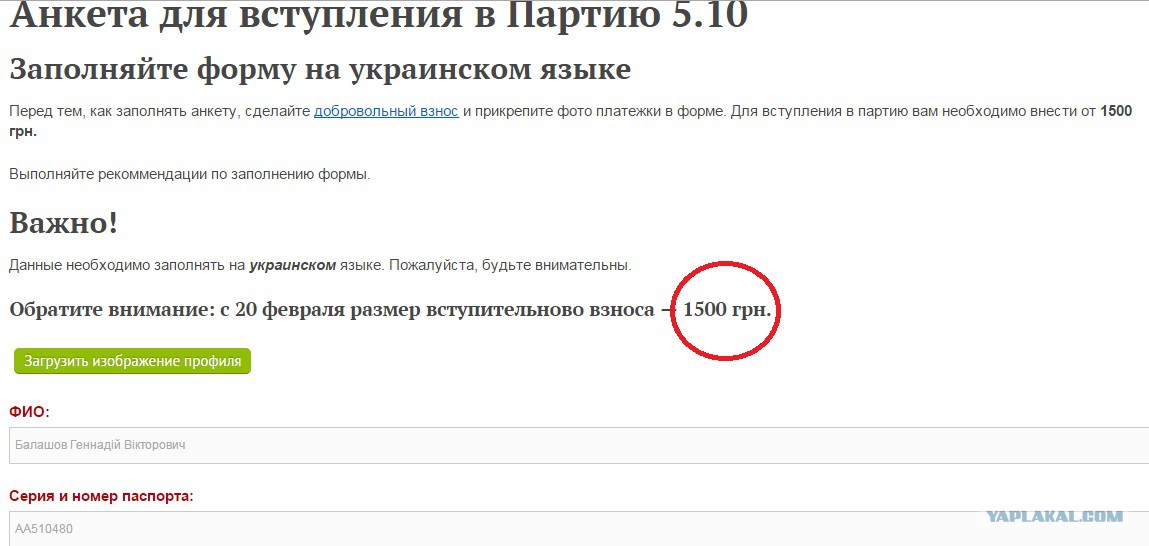Click the "Заполняйте форму на украинском языке" heading
The width and height of the screenshot is (1149, 546).
click(319, 70)
